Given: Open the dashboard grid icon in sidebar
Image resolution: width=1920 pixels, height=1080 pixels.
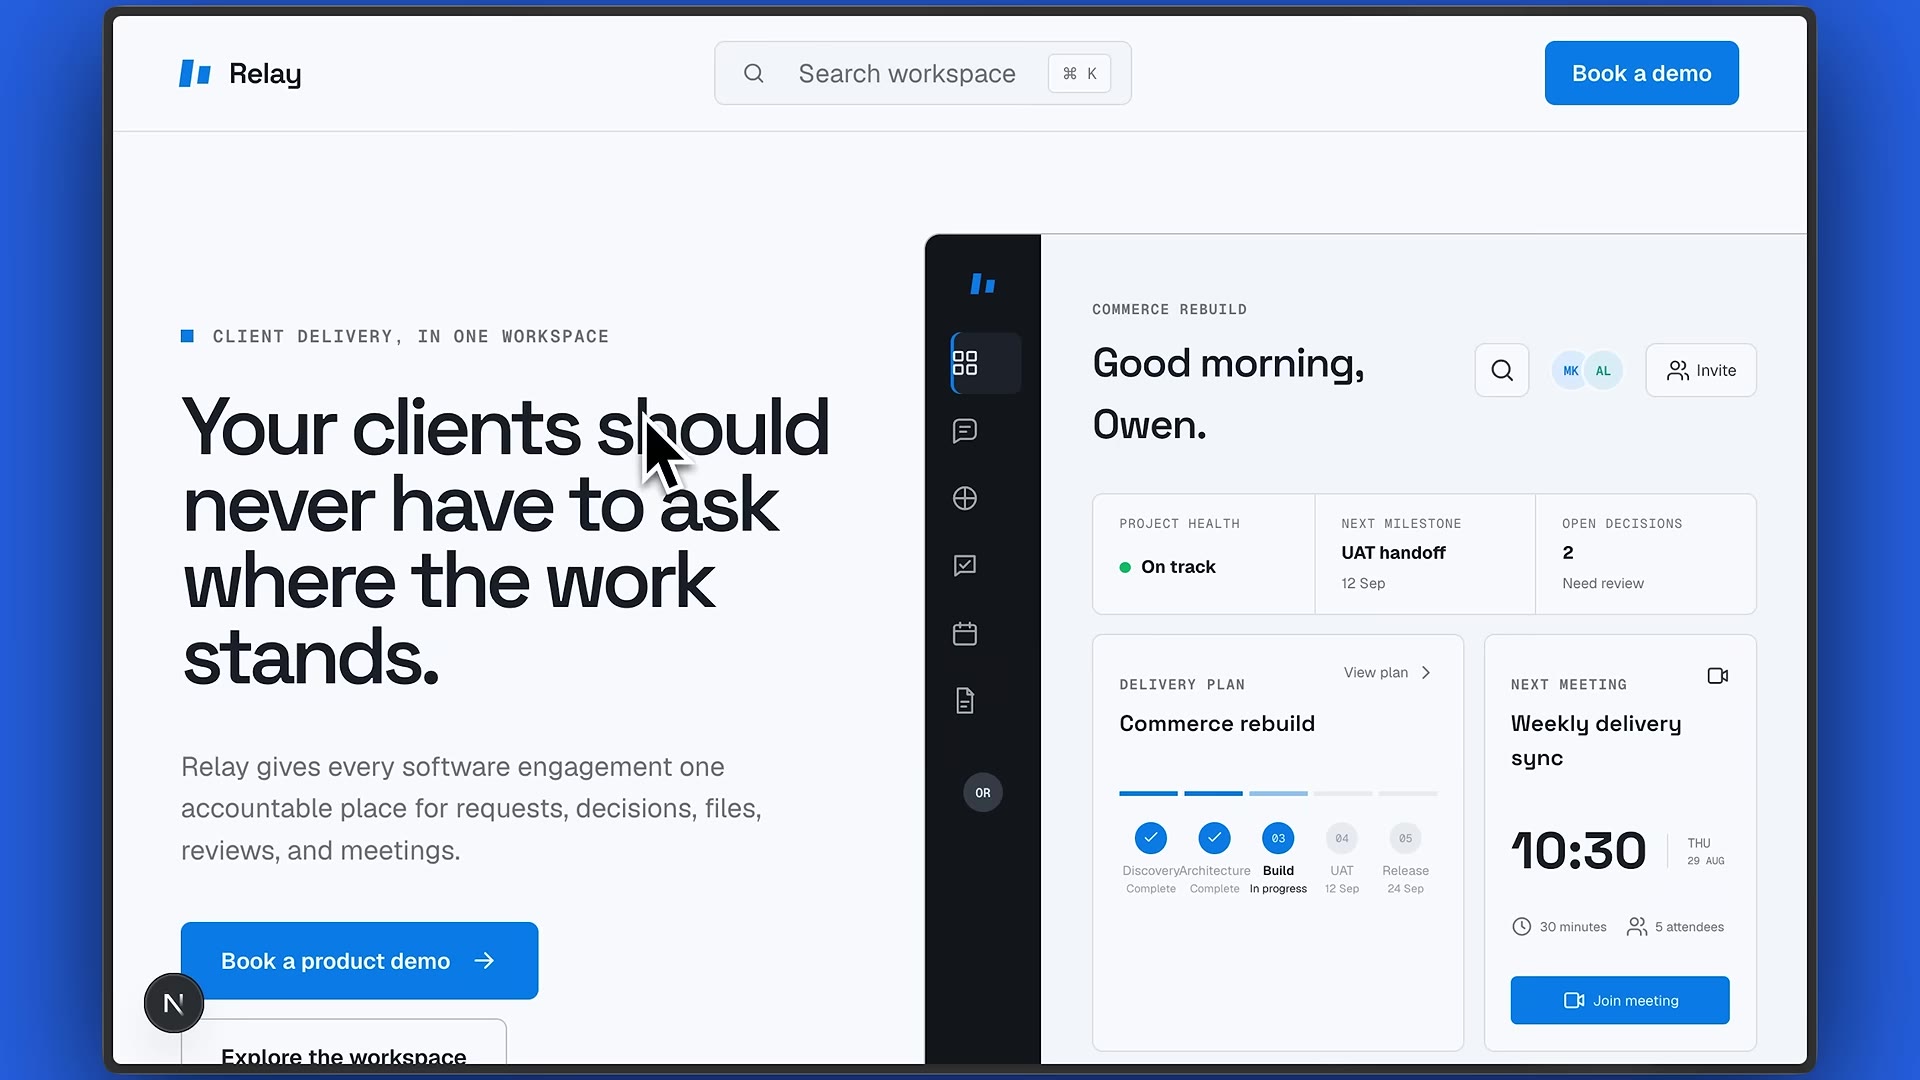Looking at the screenshot, I should tap(965, 363).
